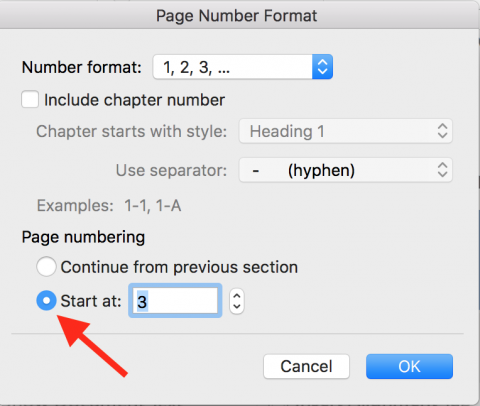
Task: Decrease Start at value with down arrow
Action: (237, 307)
